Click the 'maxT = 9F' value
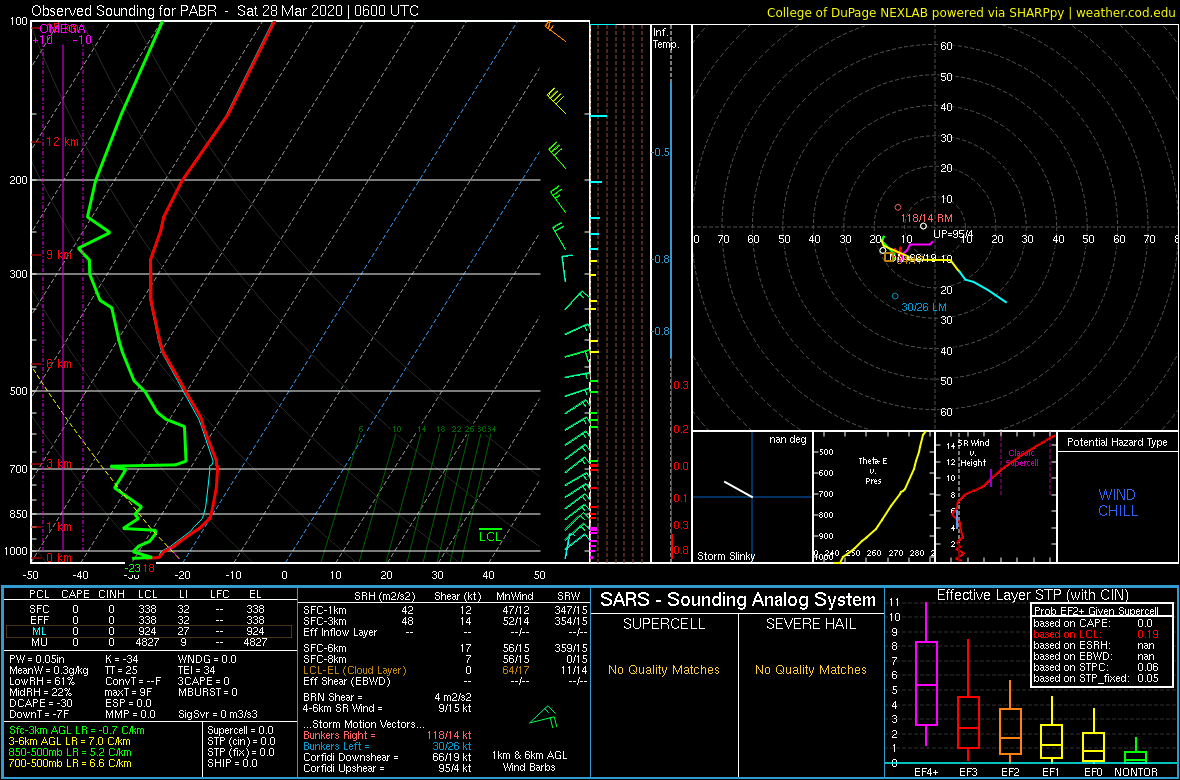 129,691
